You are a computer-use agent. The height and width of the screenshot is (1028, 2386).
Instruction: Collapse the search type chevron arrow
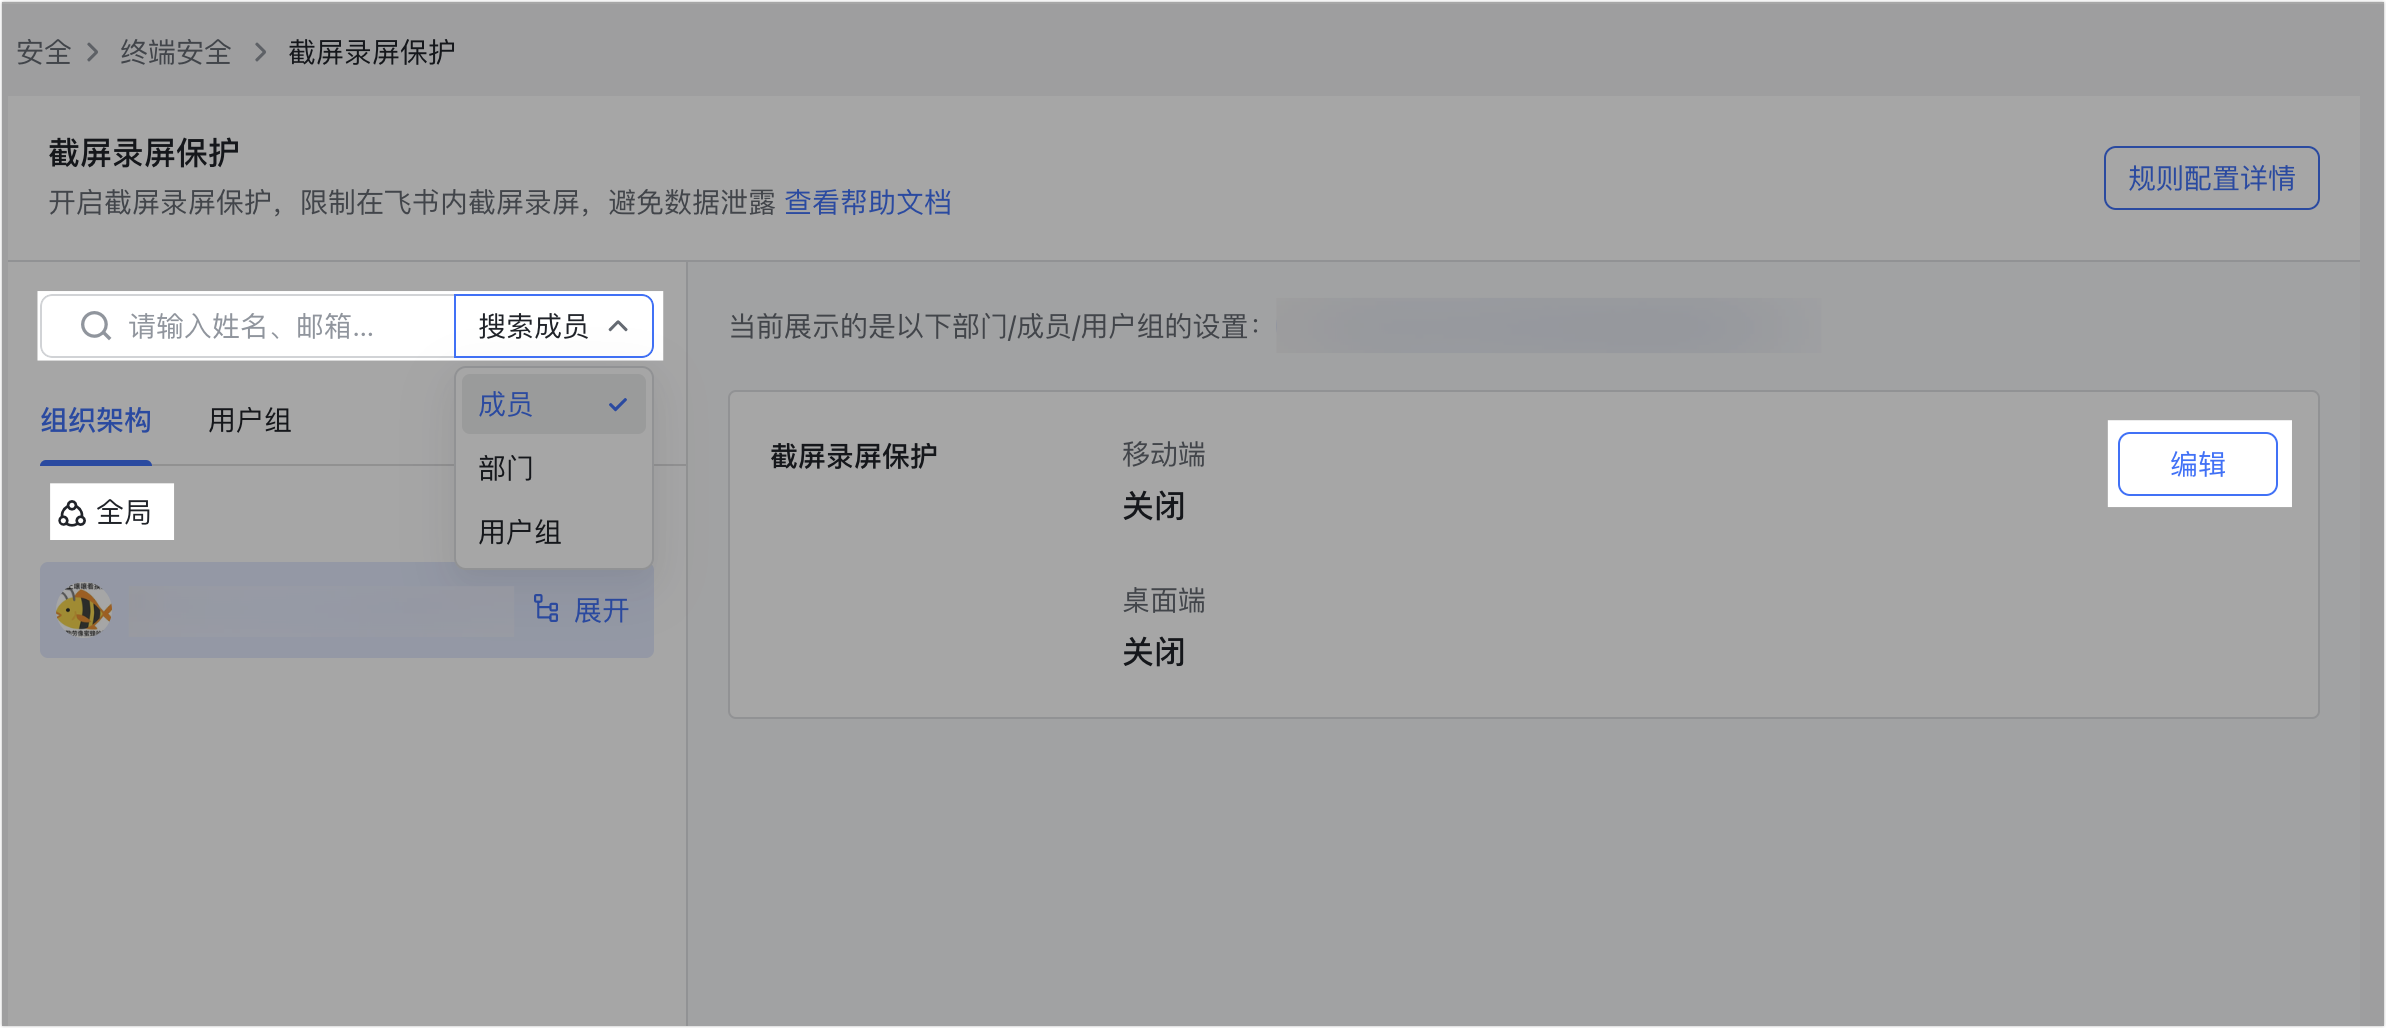coord(619,326)
